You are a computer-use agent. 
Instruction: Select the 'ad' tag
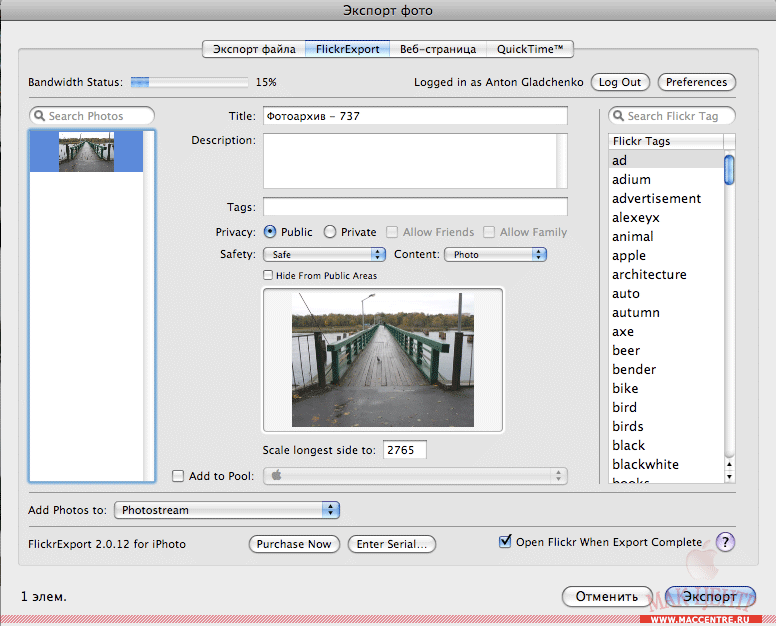click(666, 160)
